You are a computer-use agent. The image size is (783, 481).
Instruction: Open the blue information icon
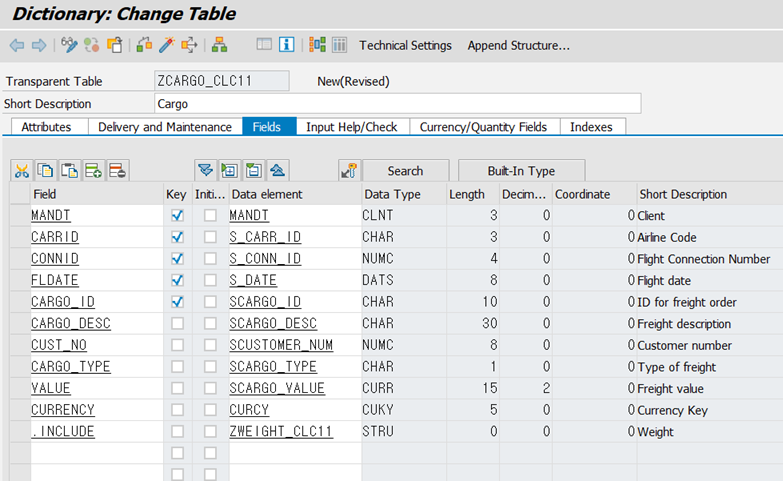(287, 44)
